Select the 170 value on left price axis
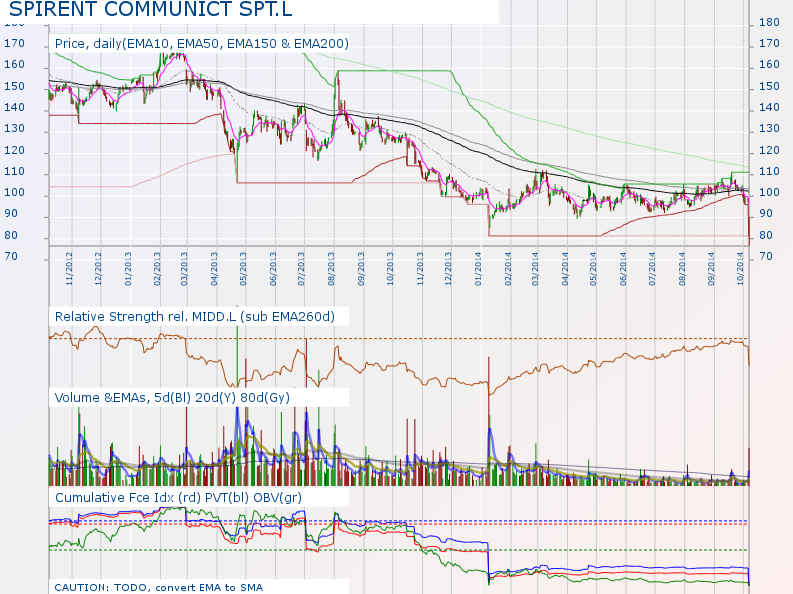Image resolution: width=793 pixels, height=594 pixels. 14,43
